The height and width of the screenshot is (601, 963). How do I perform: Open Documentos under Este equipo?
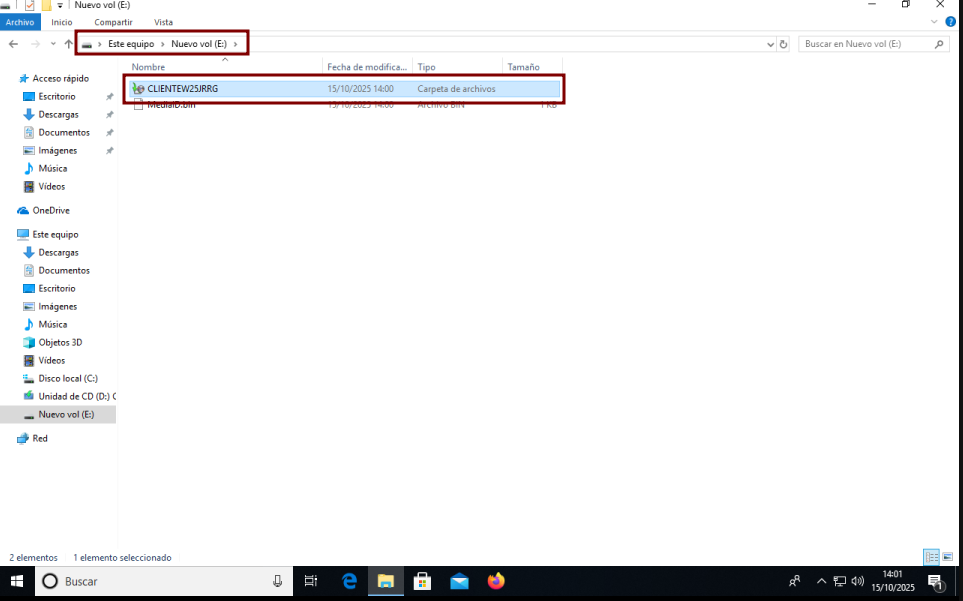64,271
